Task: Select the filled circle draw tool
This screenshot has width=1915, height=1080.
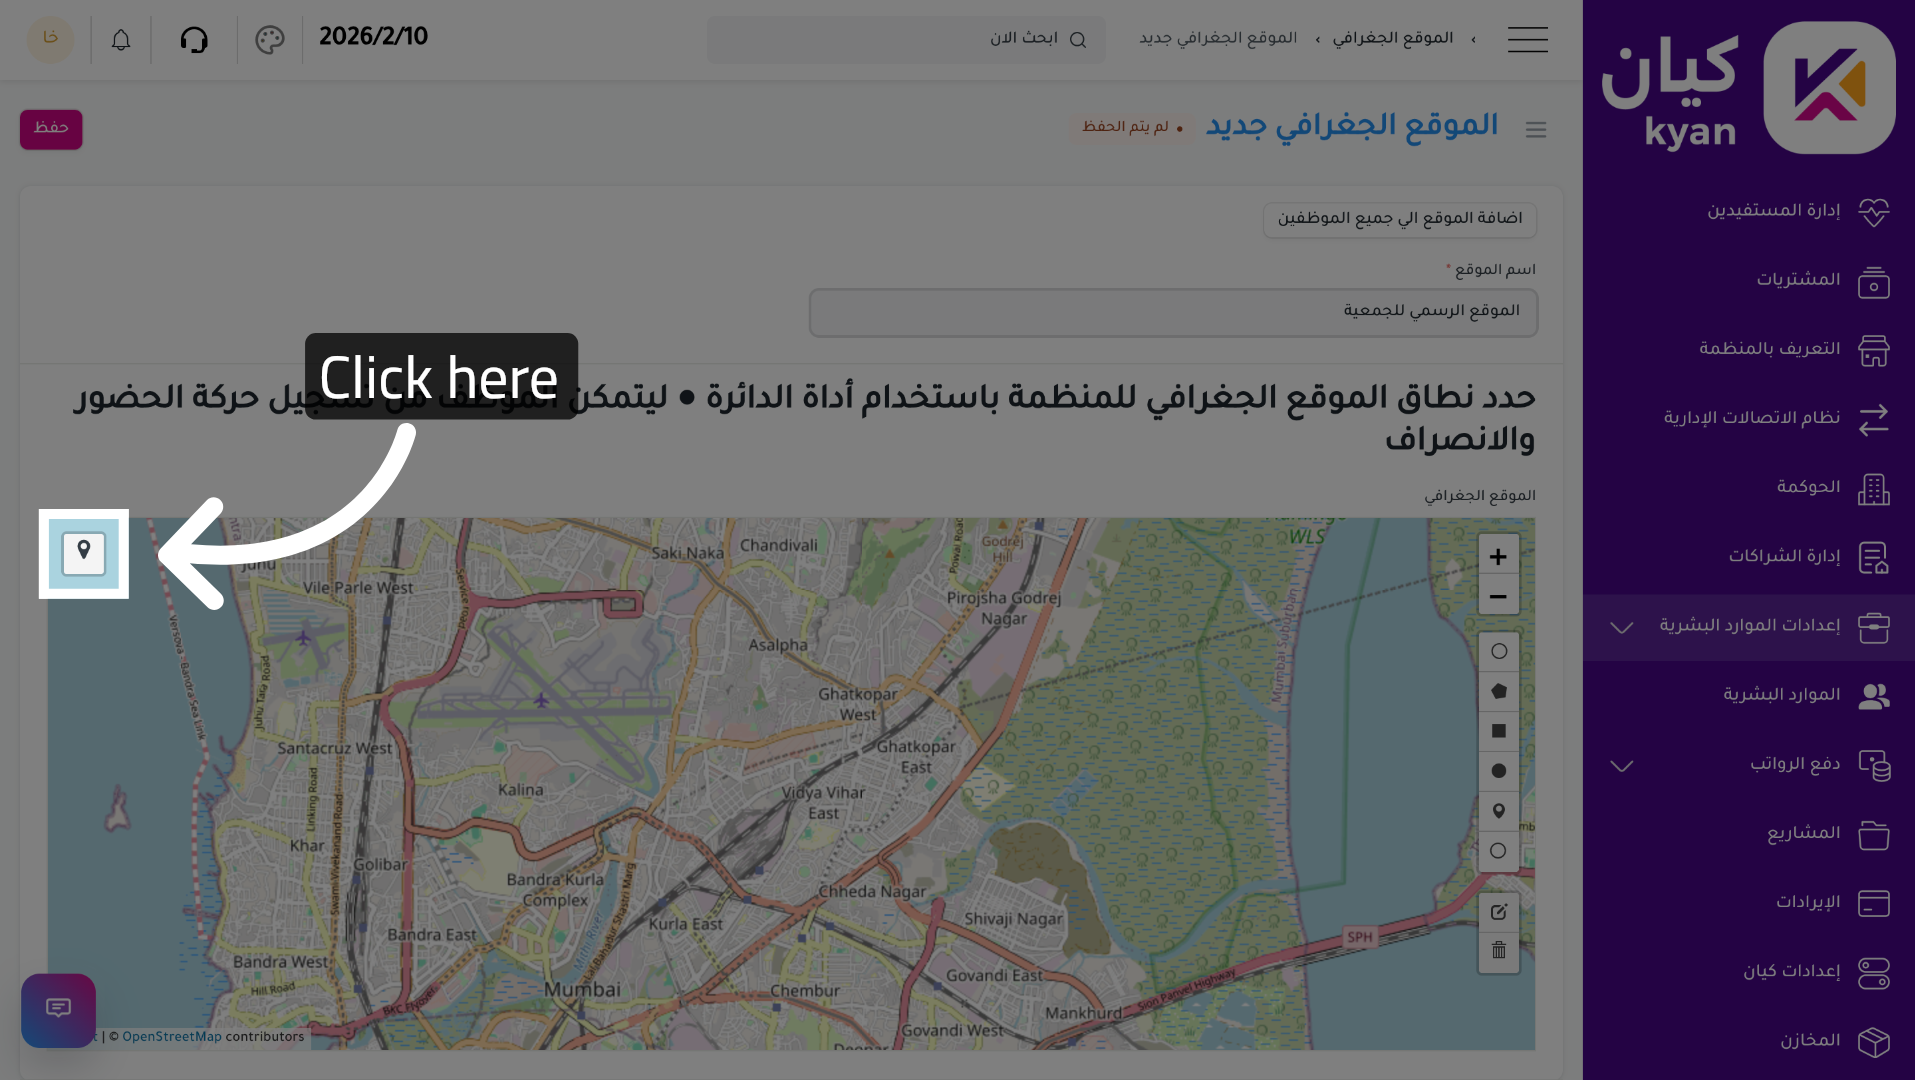Action: tap(1498, 771)
